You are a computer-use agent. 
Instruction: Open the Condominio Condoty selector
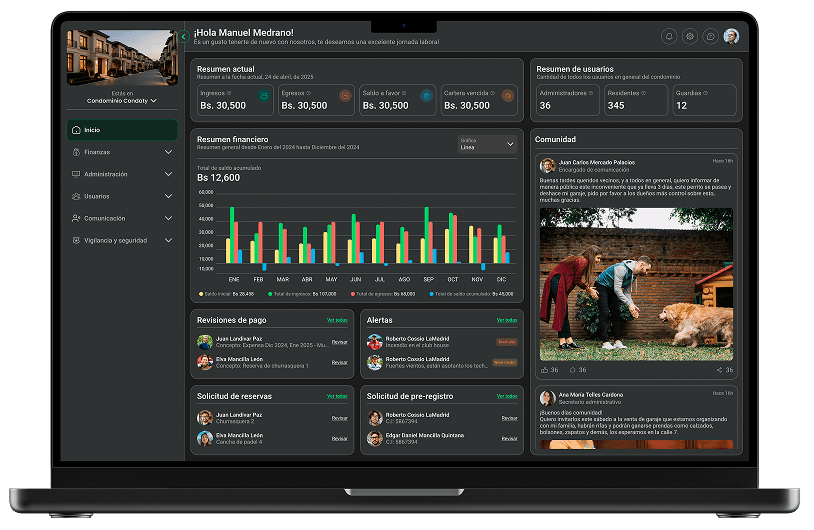(122, 101)
